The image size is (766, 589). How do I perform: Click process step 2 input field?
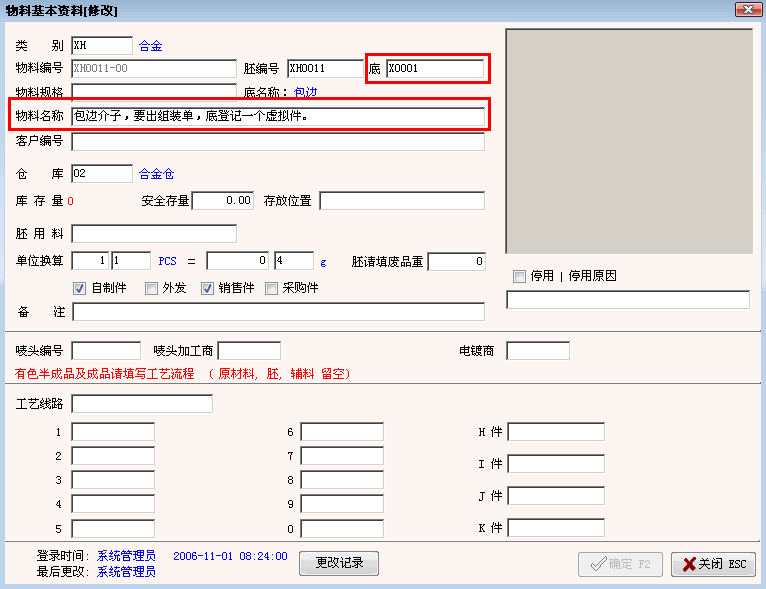[x=113, y=456]
